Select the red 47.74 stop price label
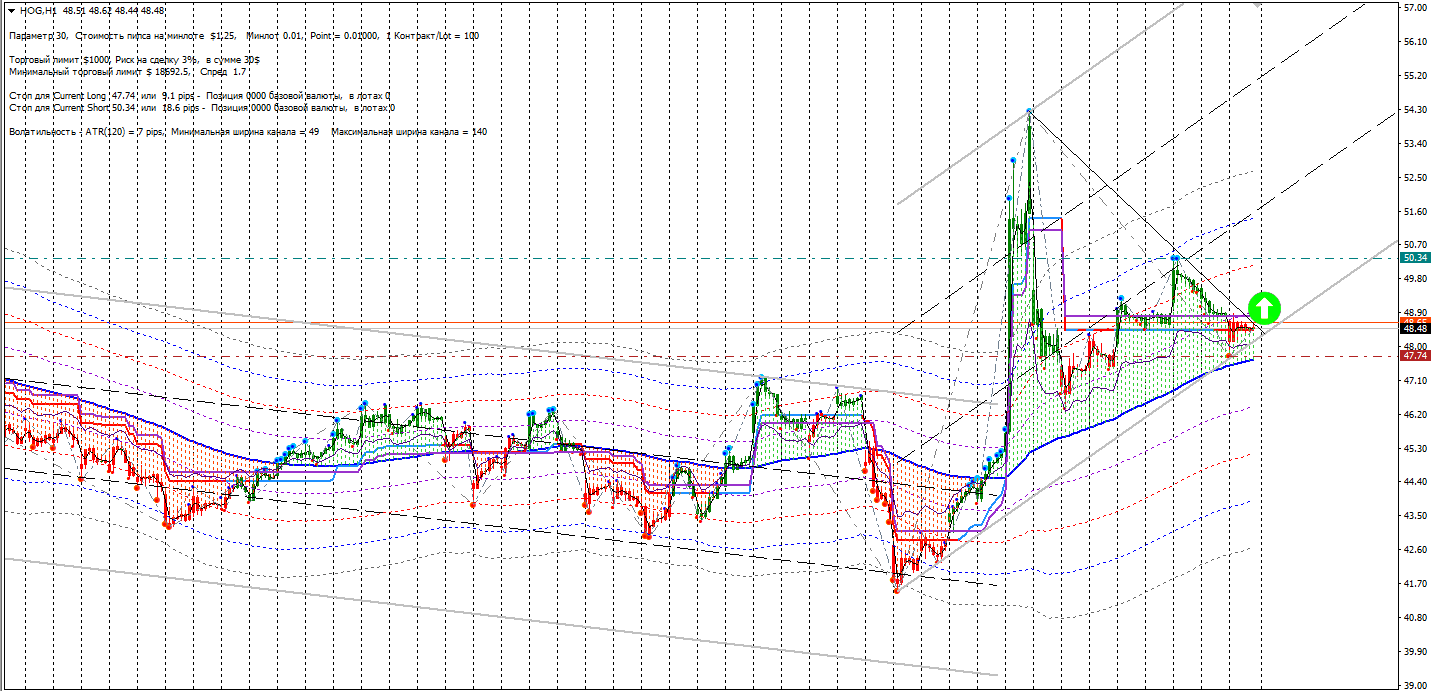The image size is (1434, 691). click(x=1414, y=356)
